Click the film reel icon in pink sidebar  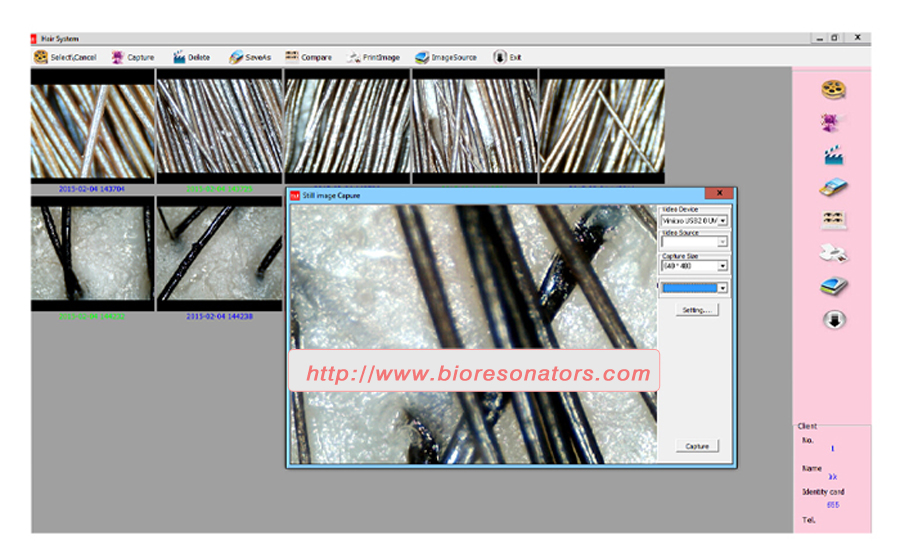pos(833,89)
